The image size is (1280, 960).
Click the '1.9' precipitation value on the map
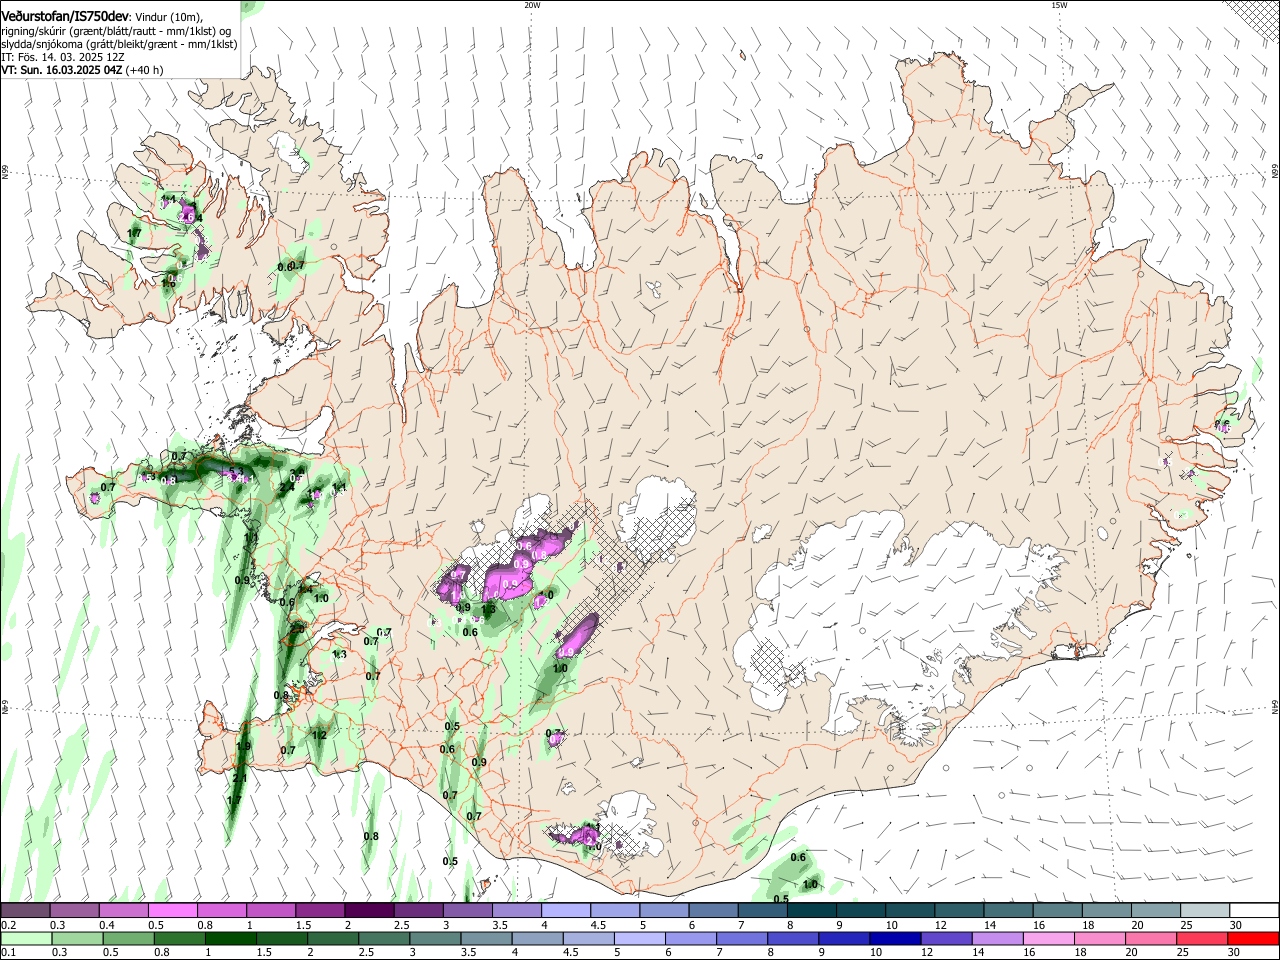[243, 747]
